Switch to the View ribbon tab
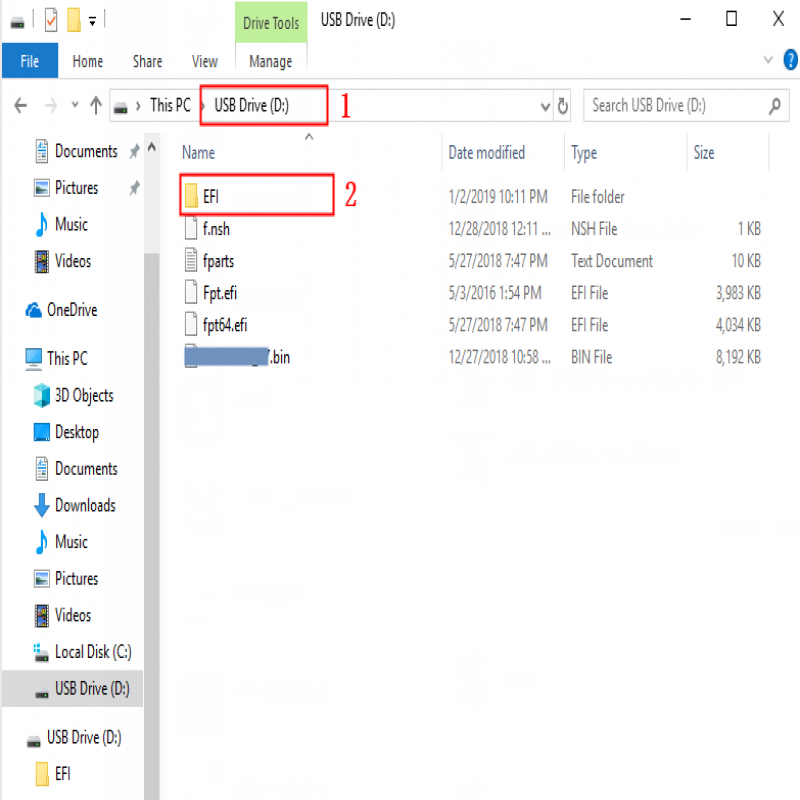This screenshot has width=800, height=800. pos(204,61)
